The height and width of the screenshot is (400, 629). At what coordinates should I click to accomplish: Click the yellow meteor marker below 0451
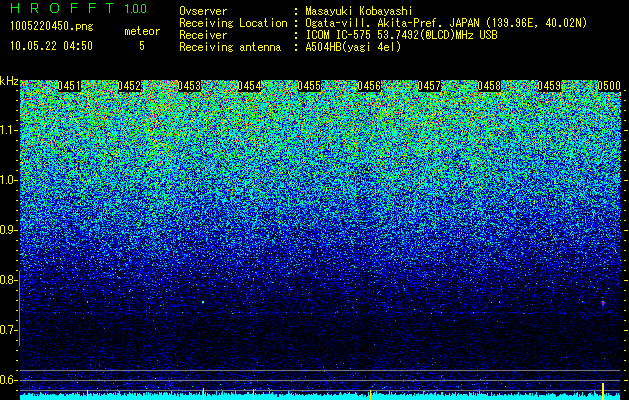pos(87,394)
